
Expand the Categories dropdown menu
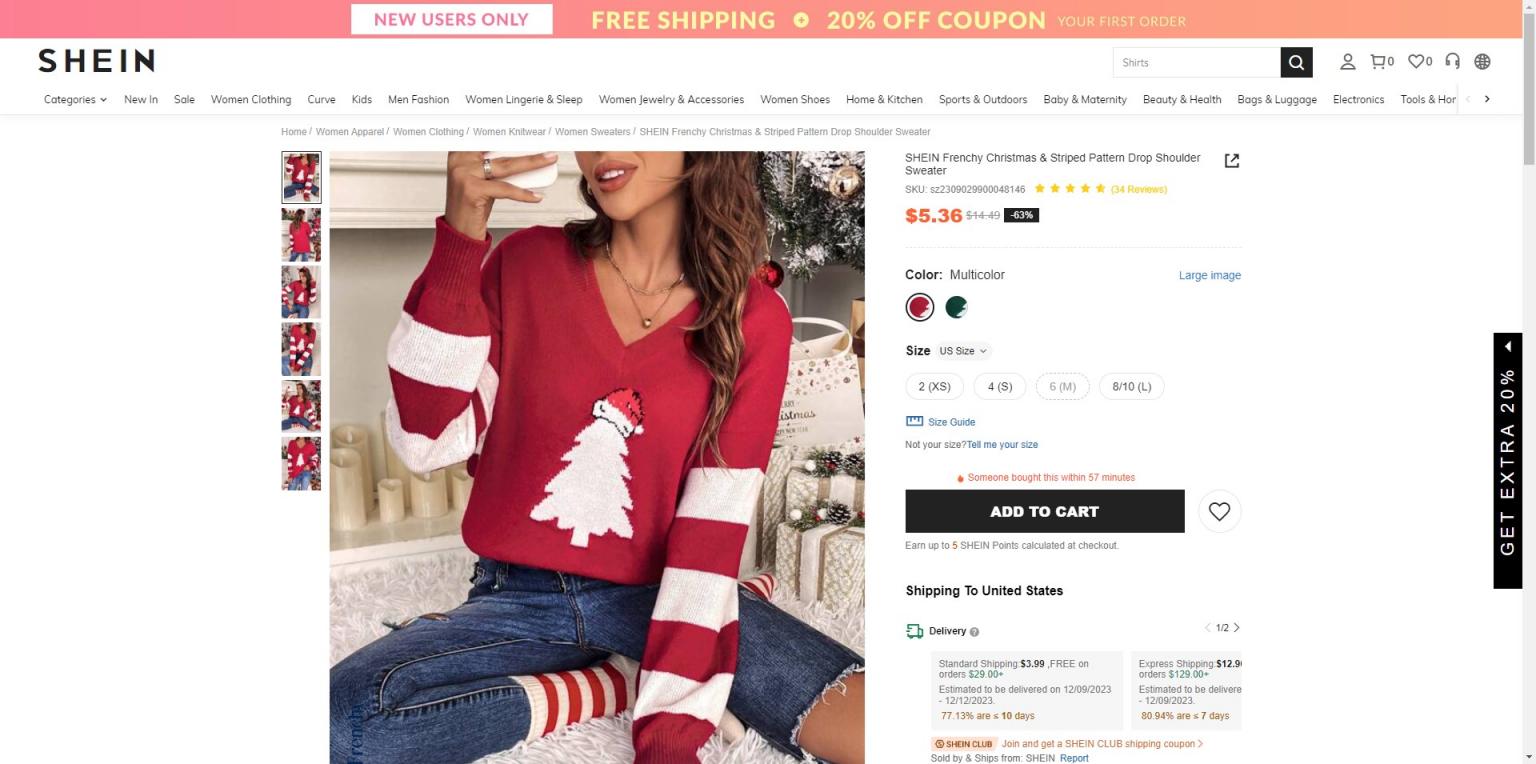[x=75, y=99]
